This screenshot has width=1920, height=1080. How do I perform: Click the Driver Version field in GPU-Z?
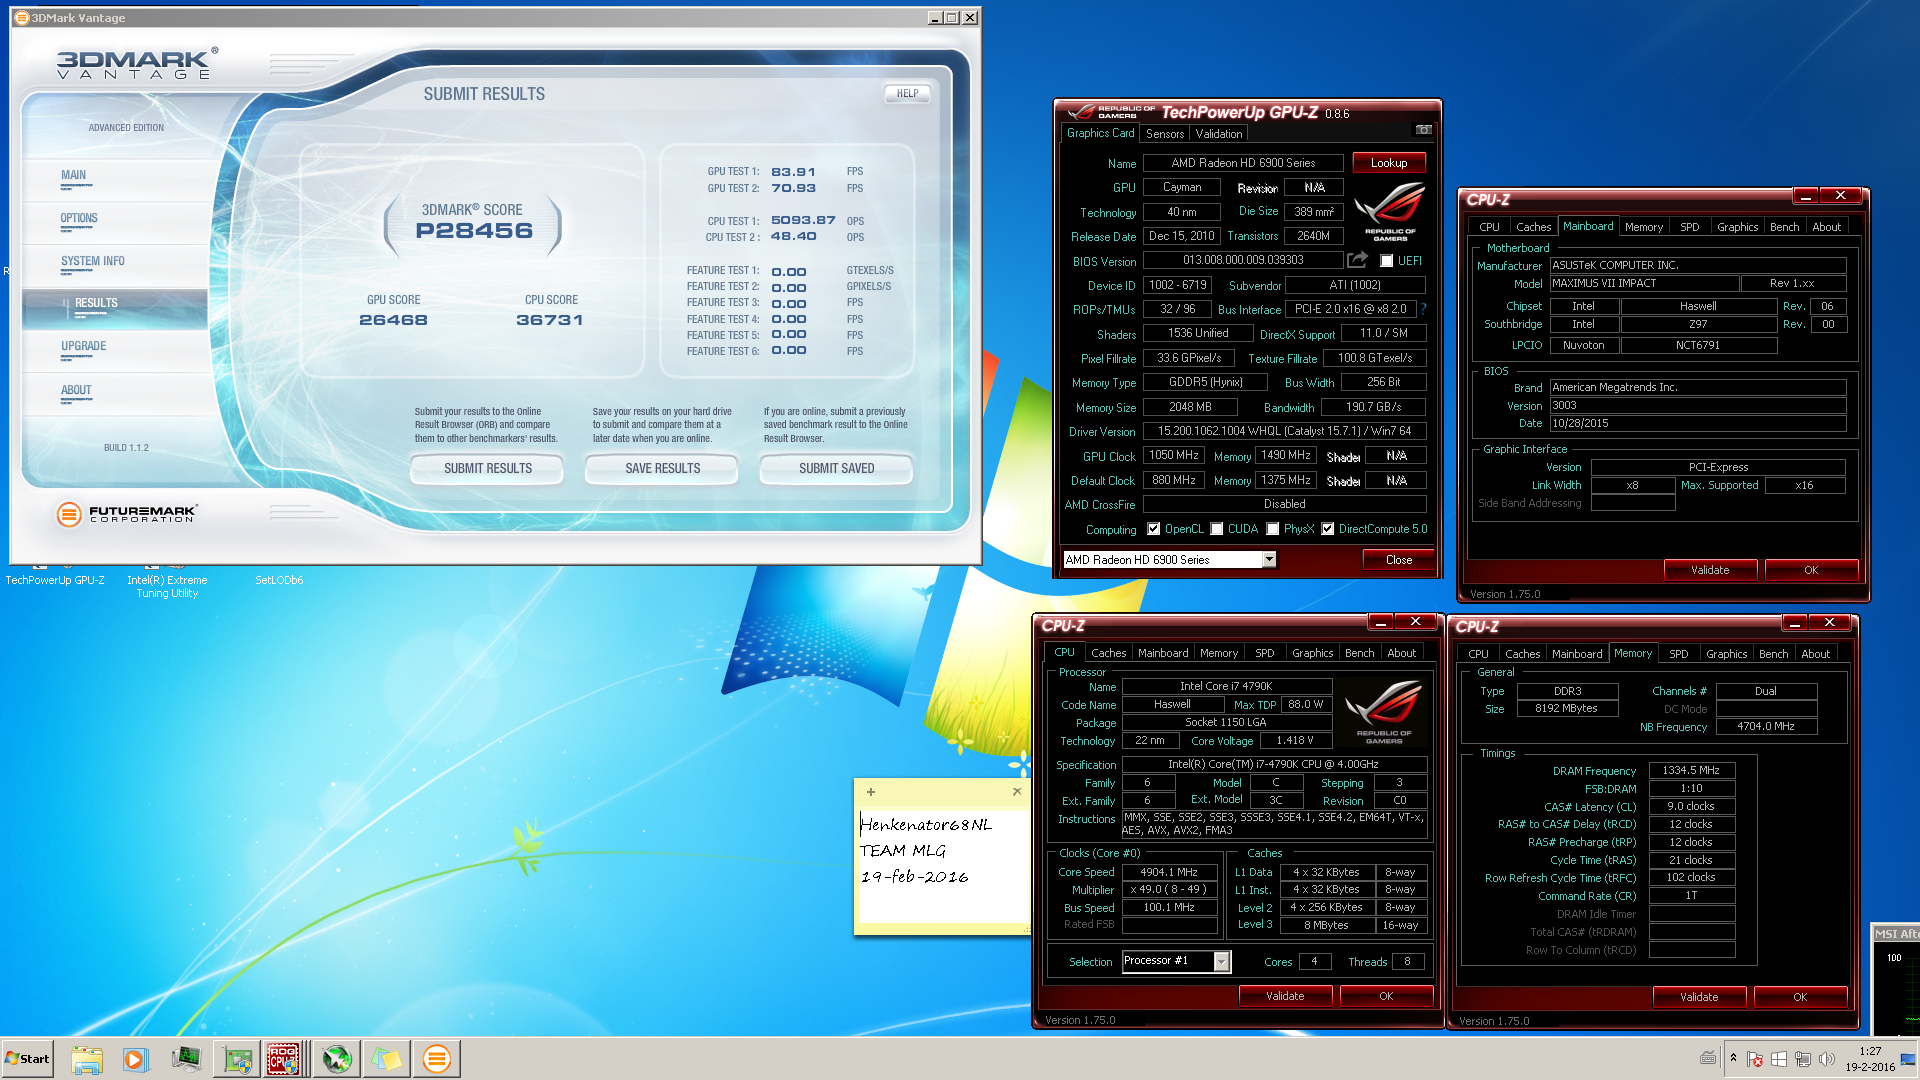click(1285, 432)
